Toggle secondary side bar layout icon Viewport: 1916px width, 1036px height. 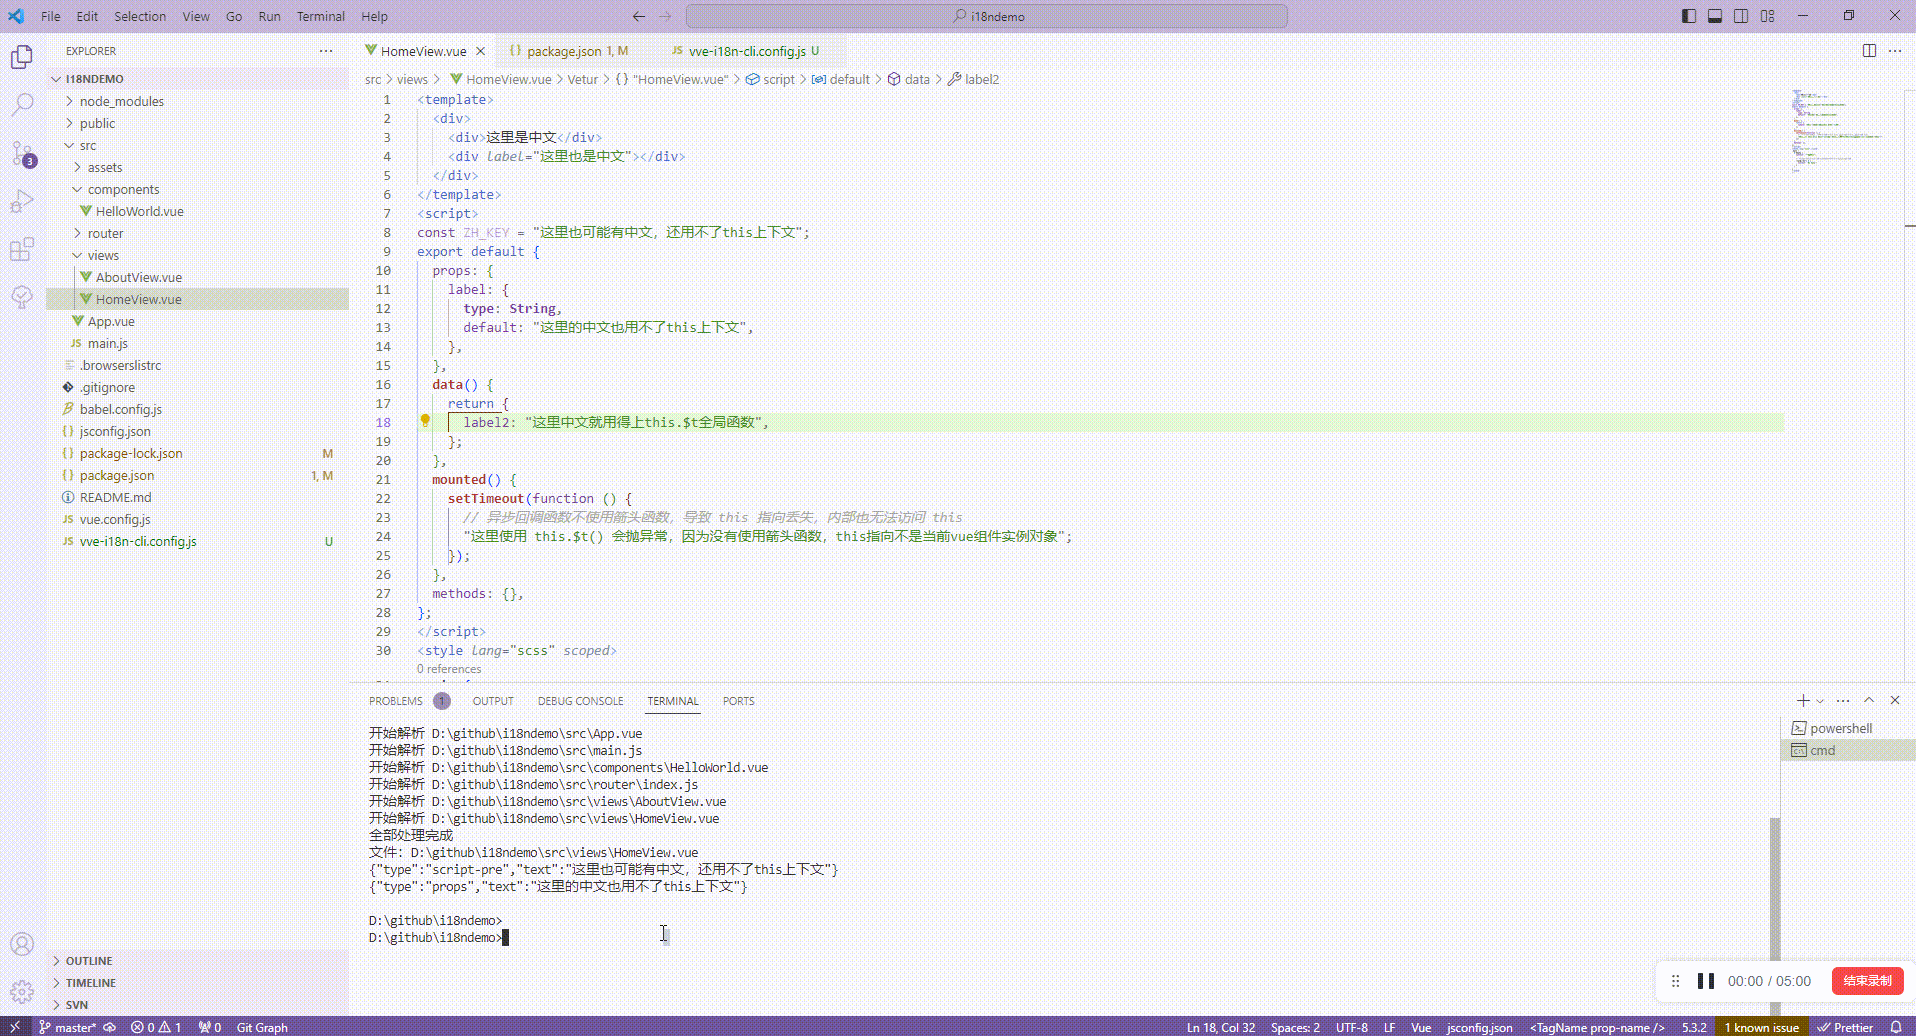point(1741,16)
